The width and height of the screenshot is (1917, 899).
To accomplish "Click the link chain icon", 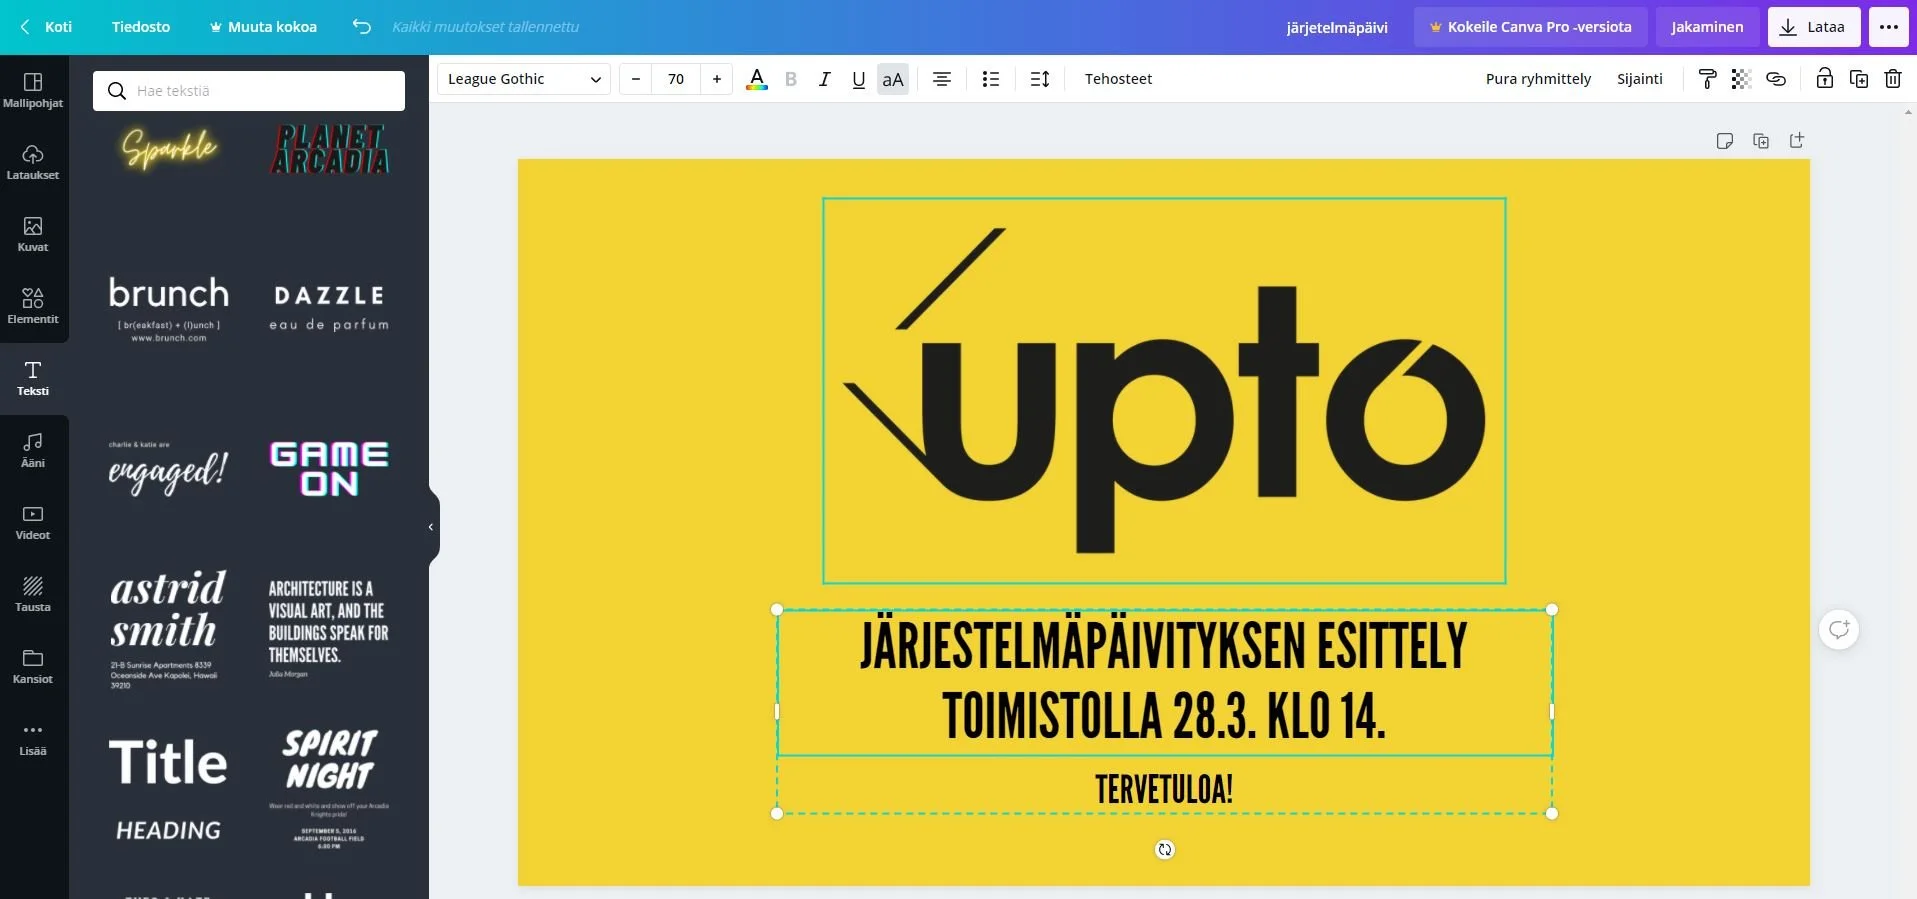I will (x=1776, y=79).
